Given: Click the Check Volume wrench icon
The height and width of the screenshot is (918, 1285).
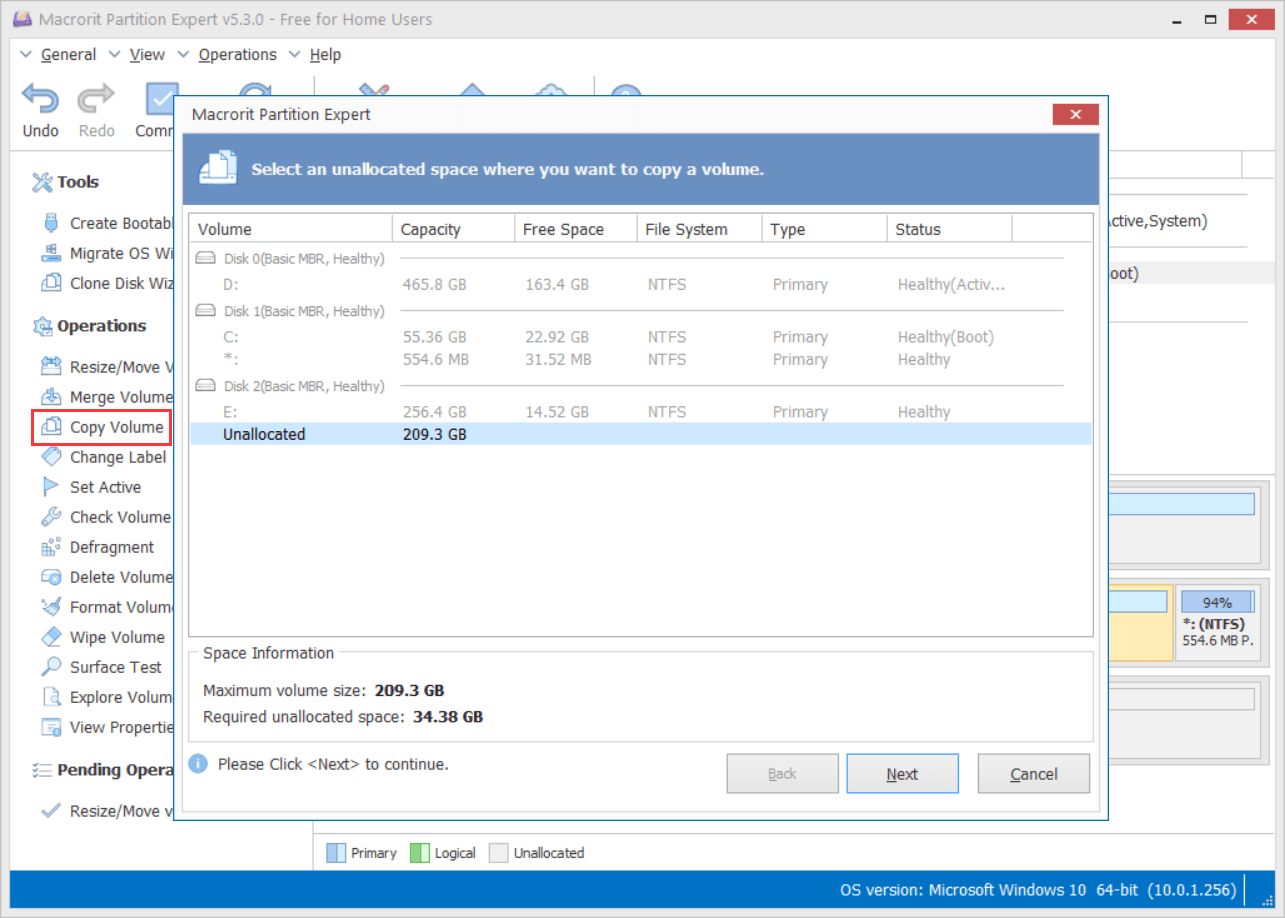Looking at the screenshot, I should point(52,517).
